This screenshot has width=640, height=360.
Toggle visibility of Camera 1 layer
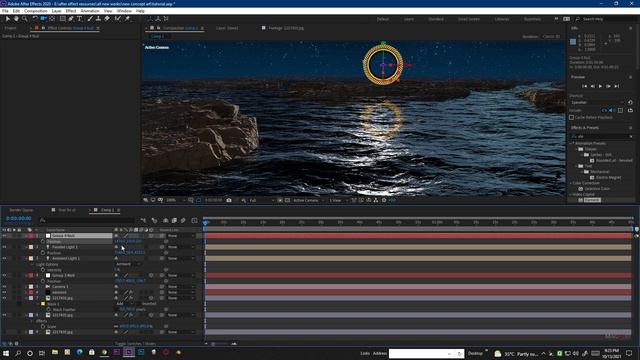tap(4, 287)
